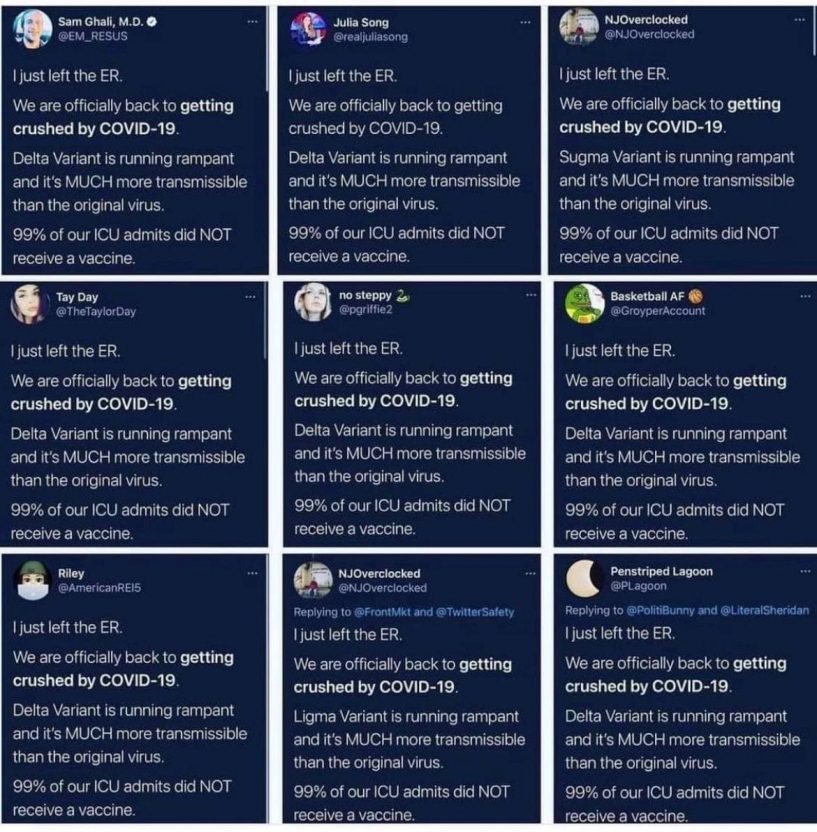This screenshot has height=832, width=817.
Task: Click Sam Ghali's profile avatar
Action: pyautogui.click(x=32, y=28)
